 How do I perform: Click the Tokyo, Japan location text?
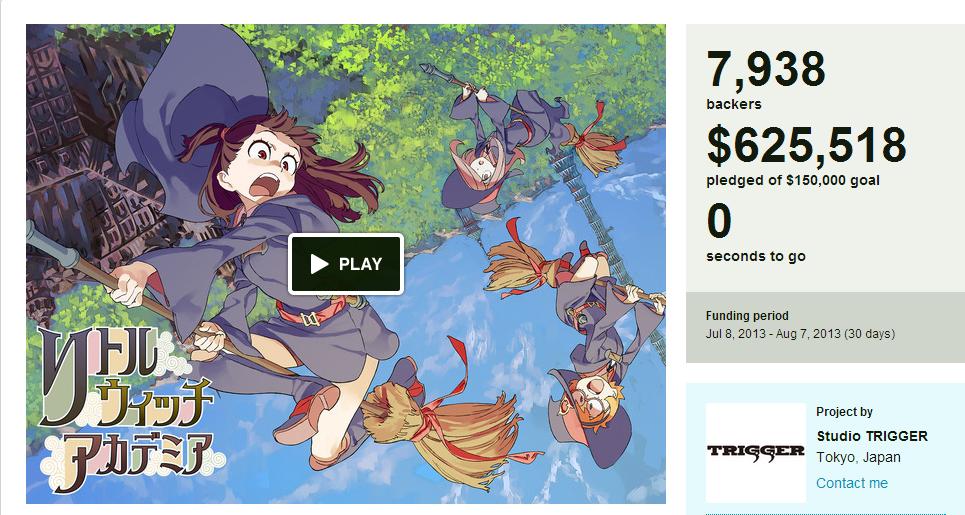click(x=858, y=457)
